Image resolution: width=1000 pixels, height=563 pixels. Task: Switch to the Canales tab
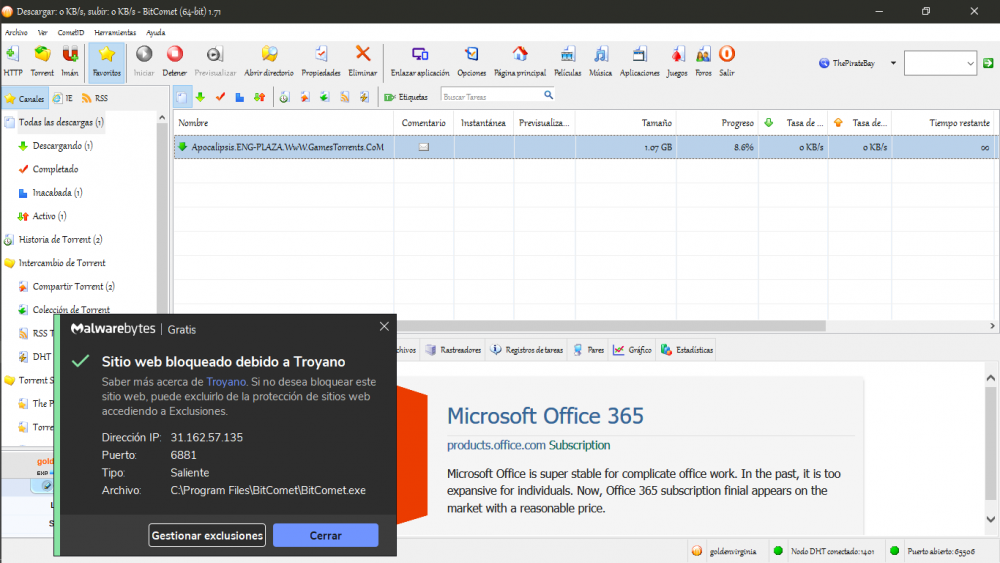(x=25, y=98)
